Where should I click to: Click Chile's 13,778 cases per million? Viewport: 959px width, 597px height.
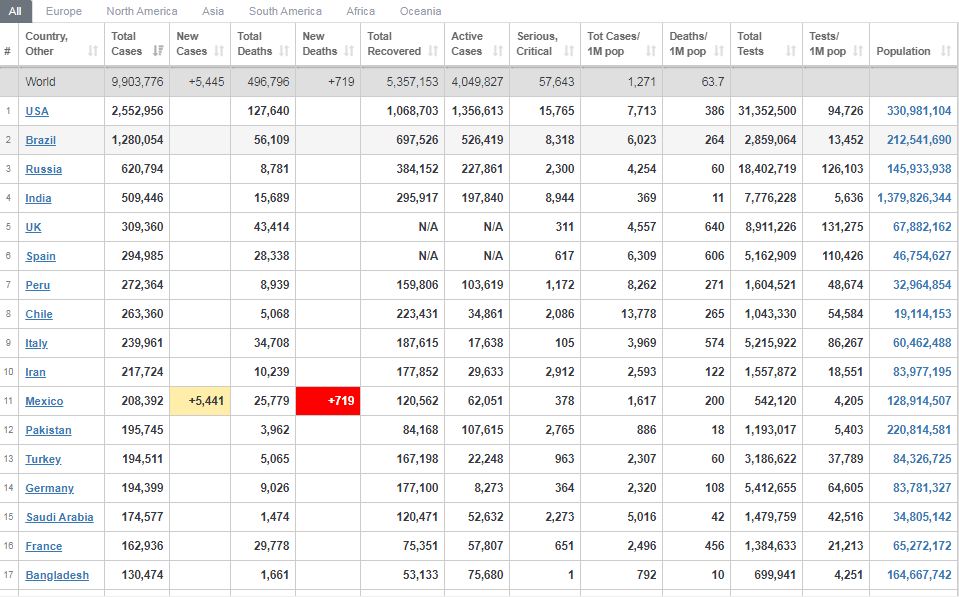[639, 314]
